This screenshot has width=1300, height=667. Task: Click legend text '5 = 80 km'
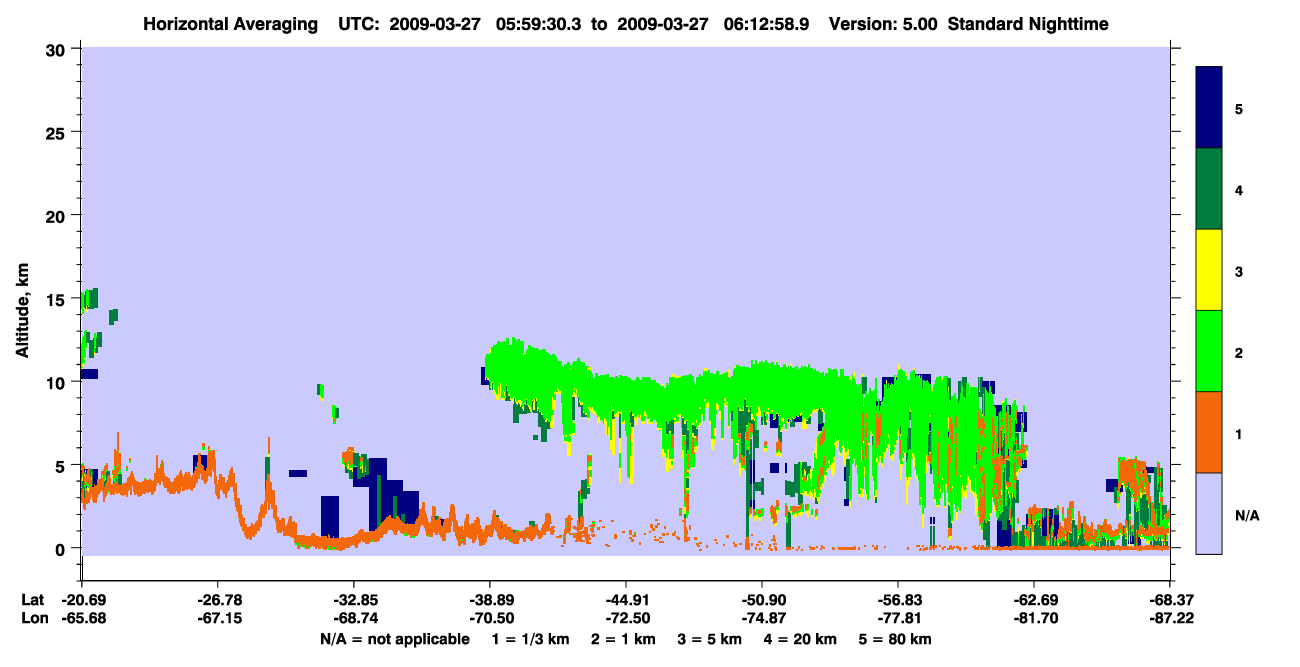pyautogui.click(x=895, y=638)
